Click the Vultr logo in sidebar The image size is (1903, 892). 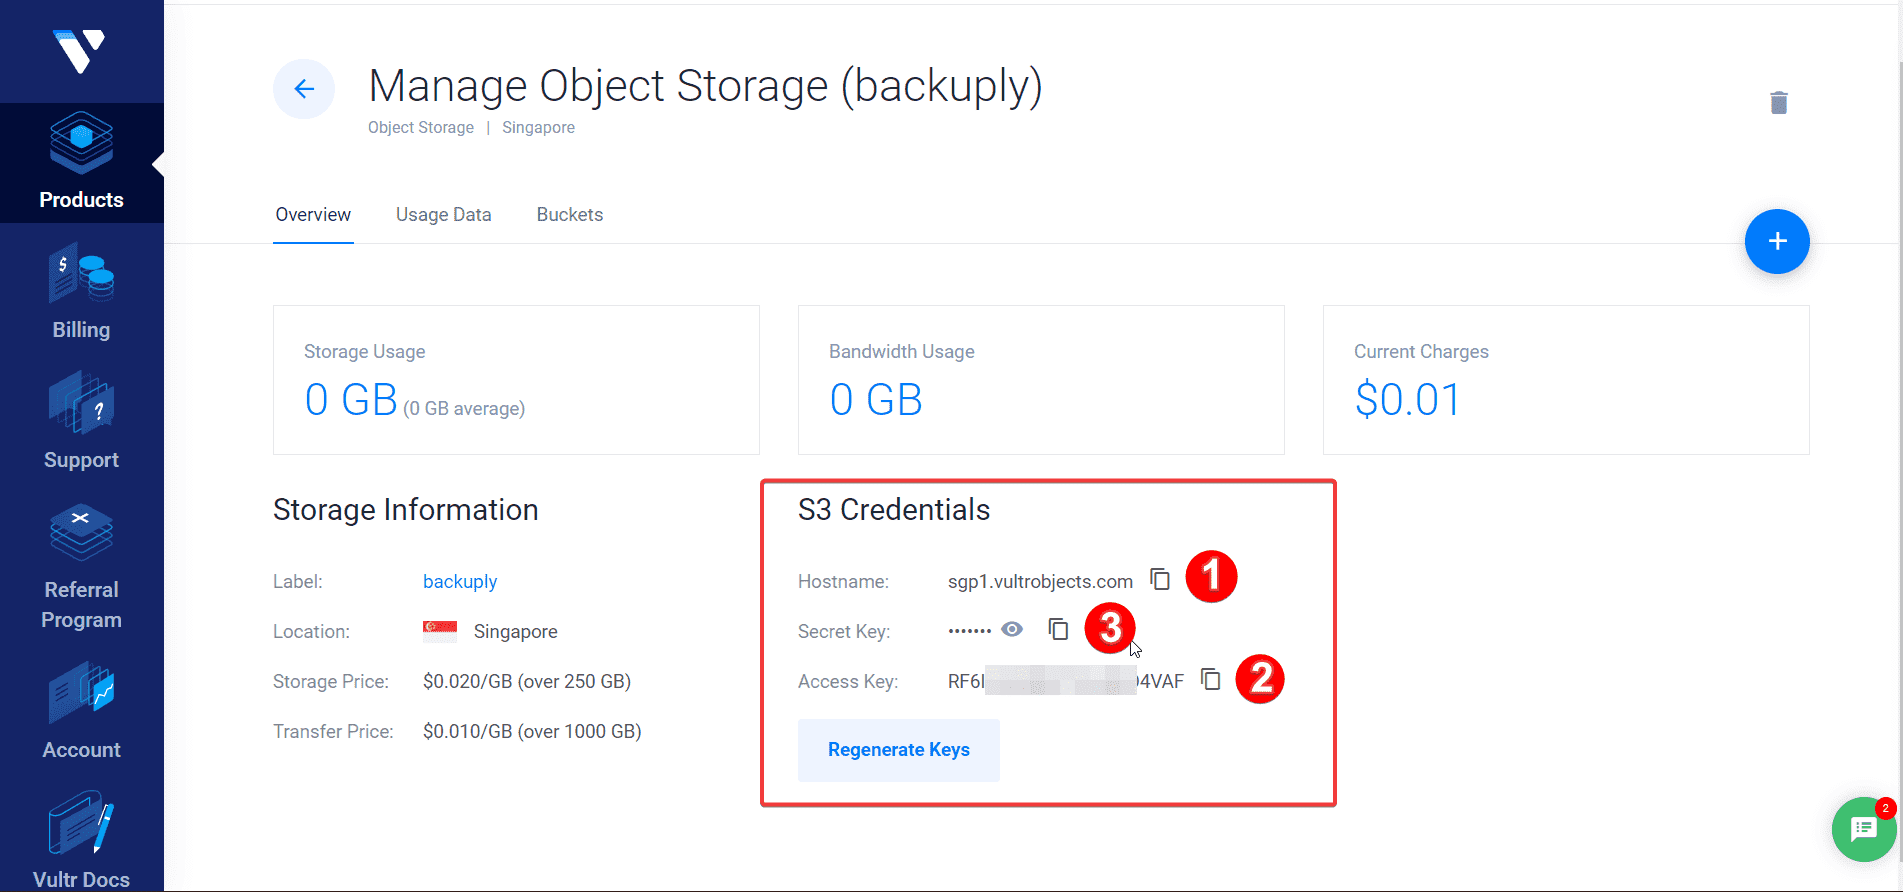click(x=80, y=50)
